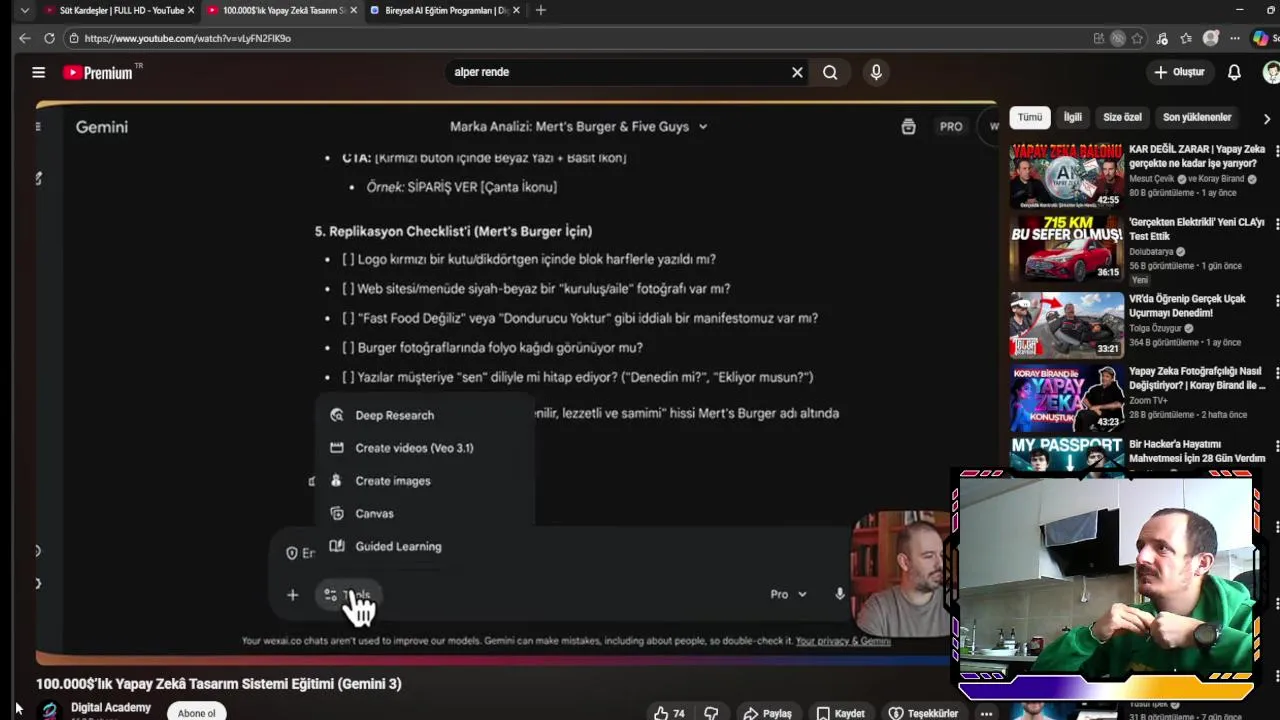1280x720 pixels.
Task: Open the Pro model selector dropdown
Action: (x=788, y=594)
